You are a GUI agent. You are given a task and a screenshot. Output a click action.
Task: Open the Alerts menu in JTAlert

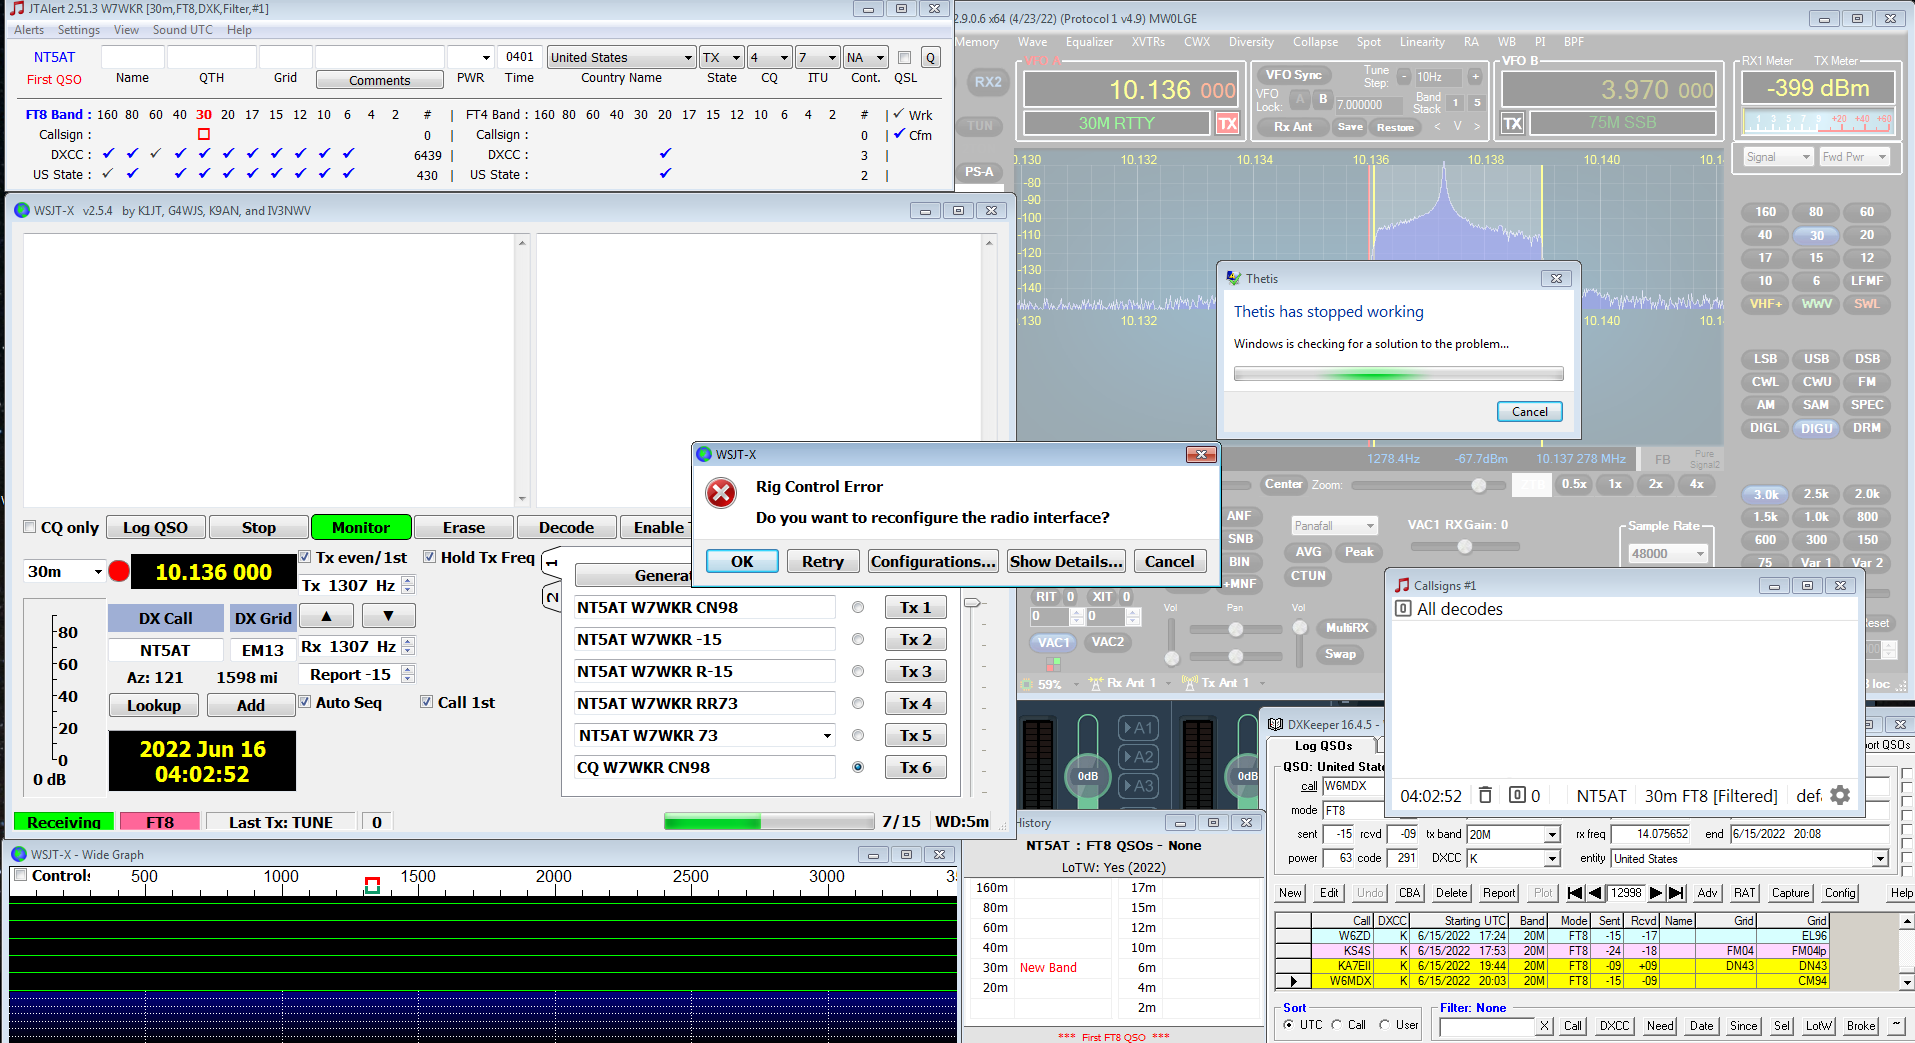[x=29, y=30]
